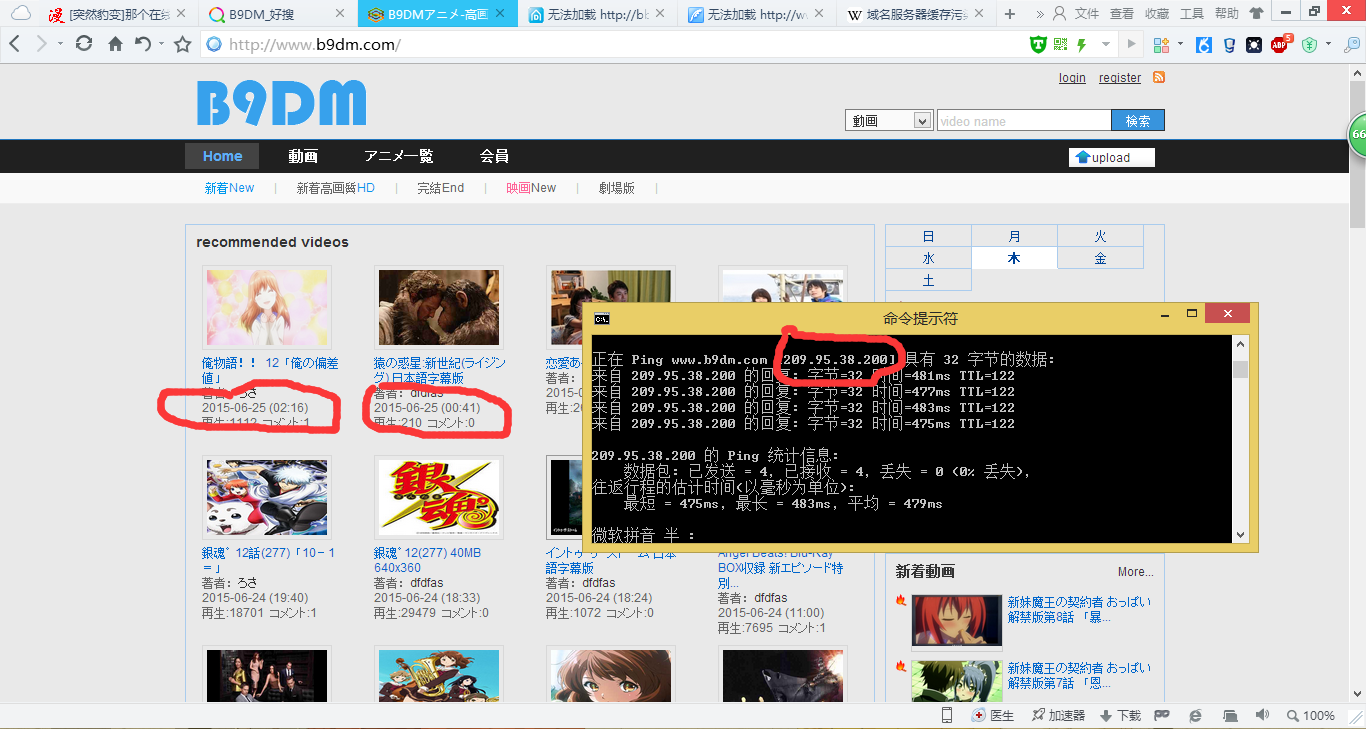Select 木 in the weekday schedule
1366x729 pixels.
click(1014, 258)
